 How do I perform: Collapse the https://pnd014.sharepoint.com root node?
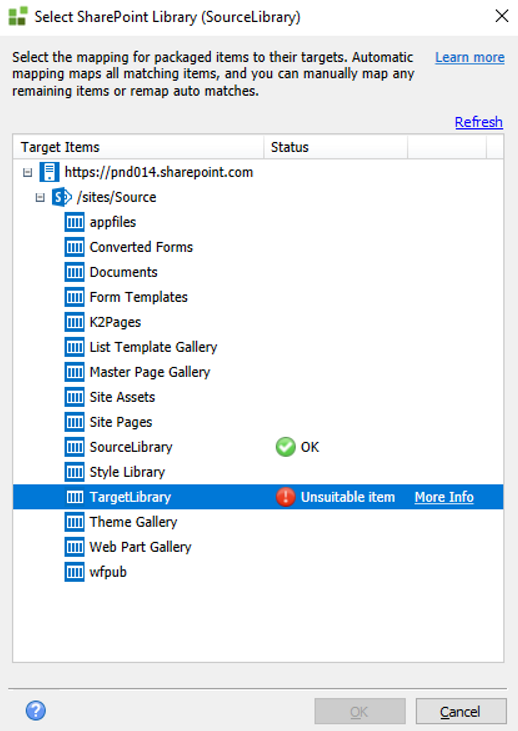point(28,172)
